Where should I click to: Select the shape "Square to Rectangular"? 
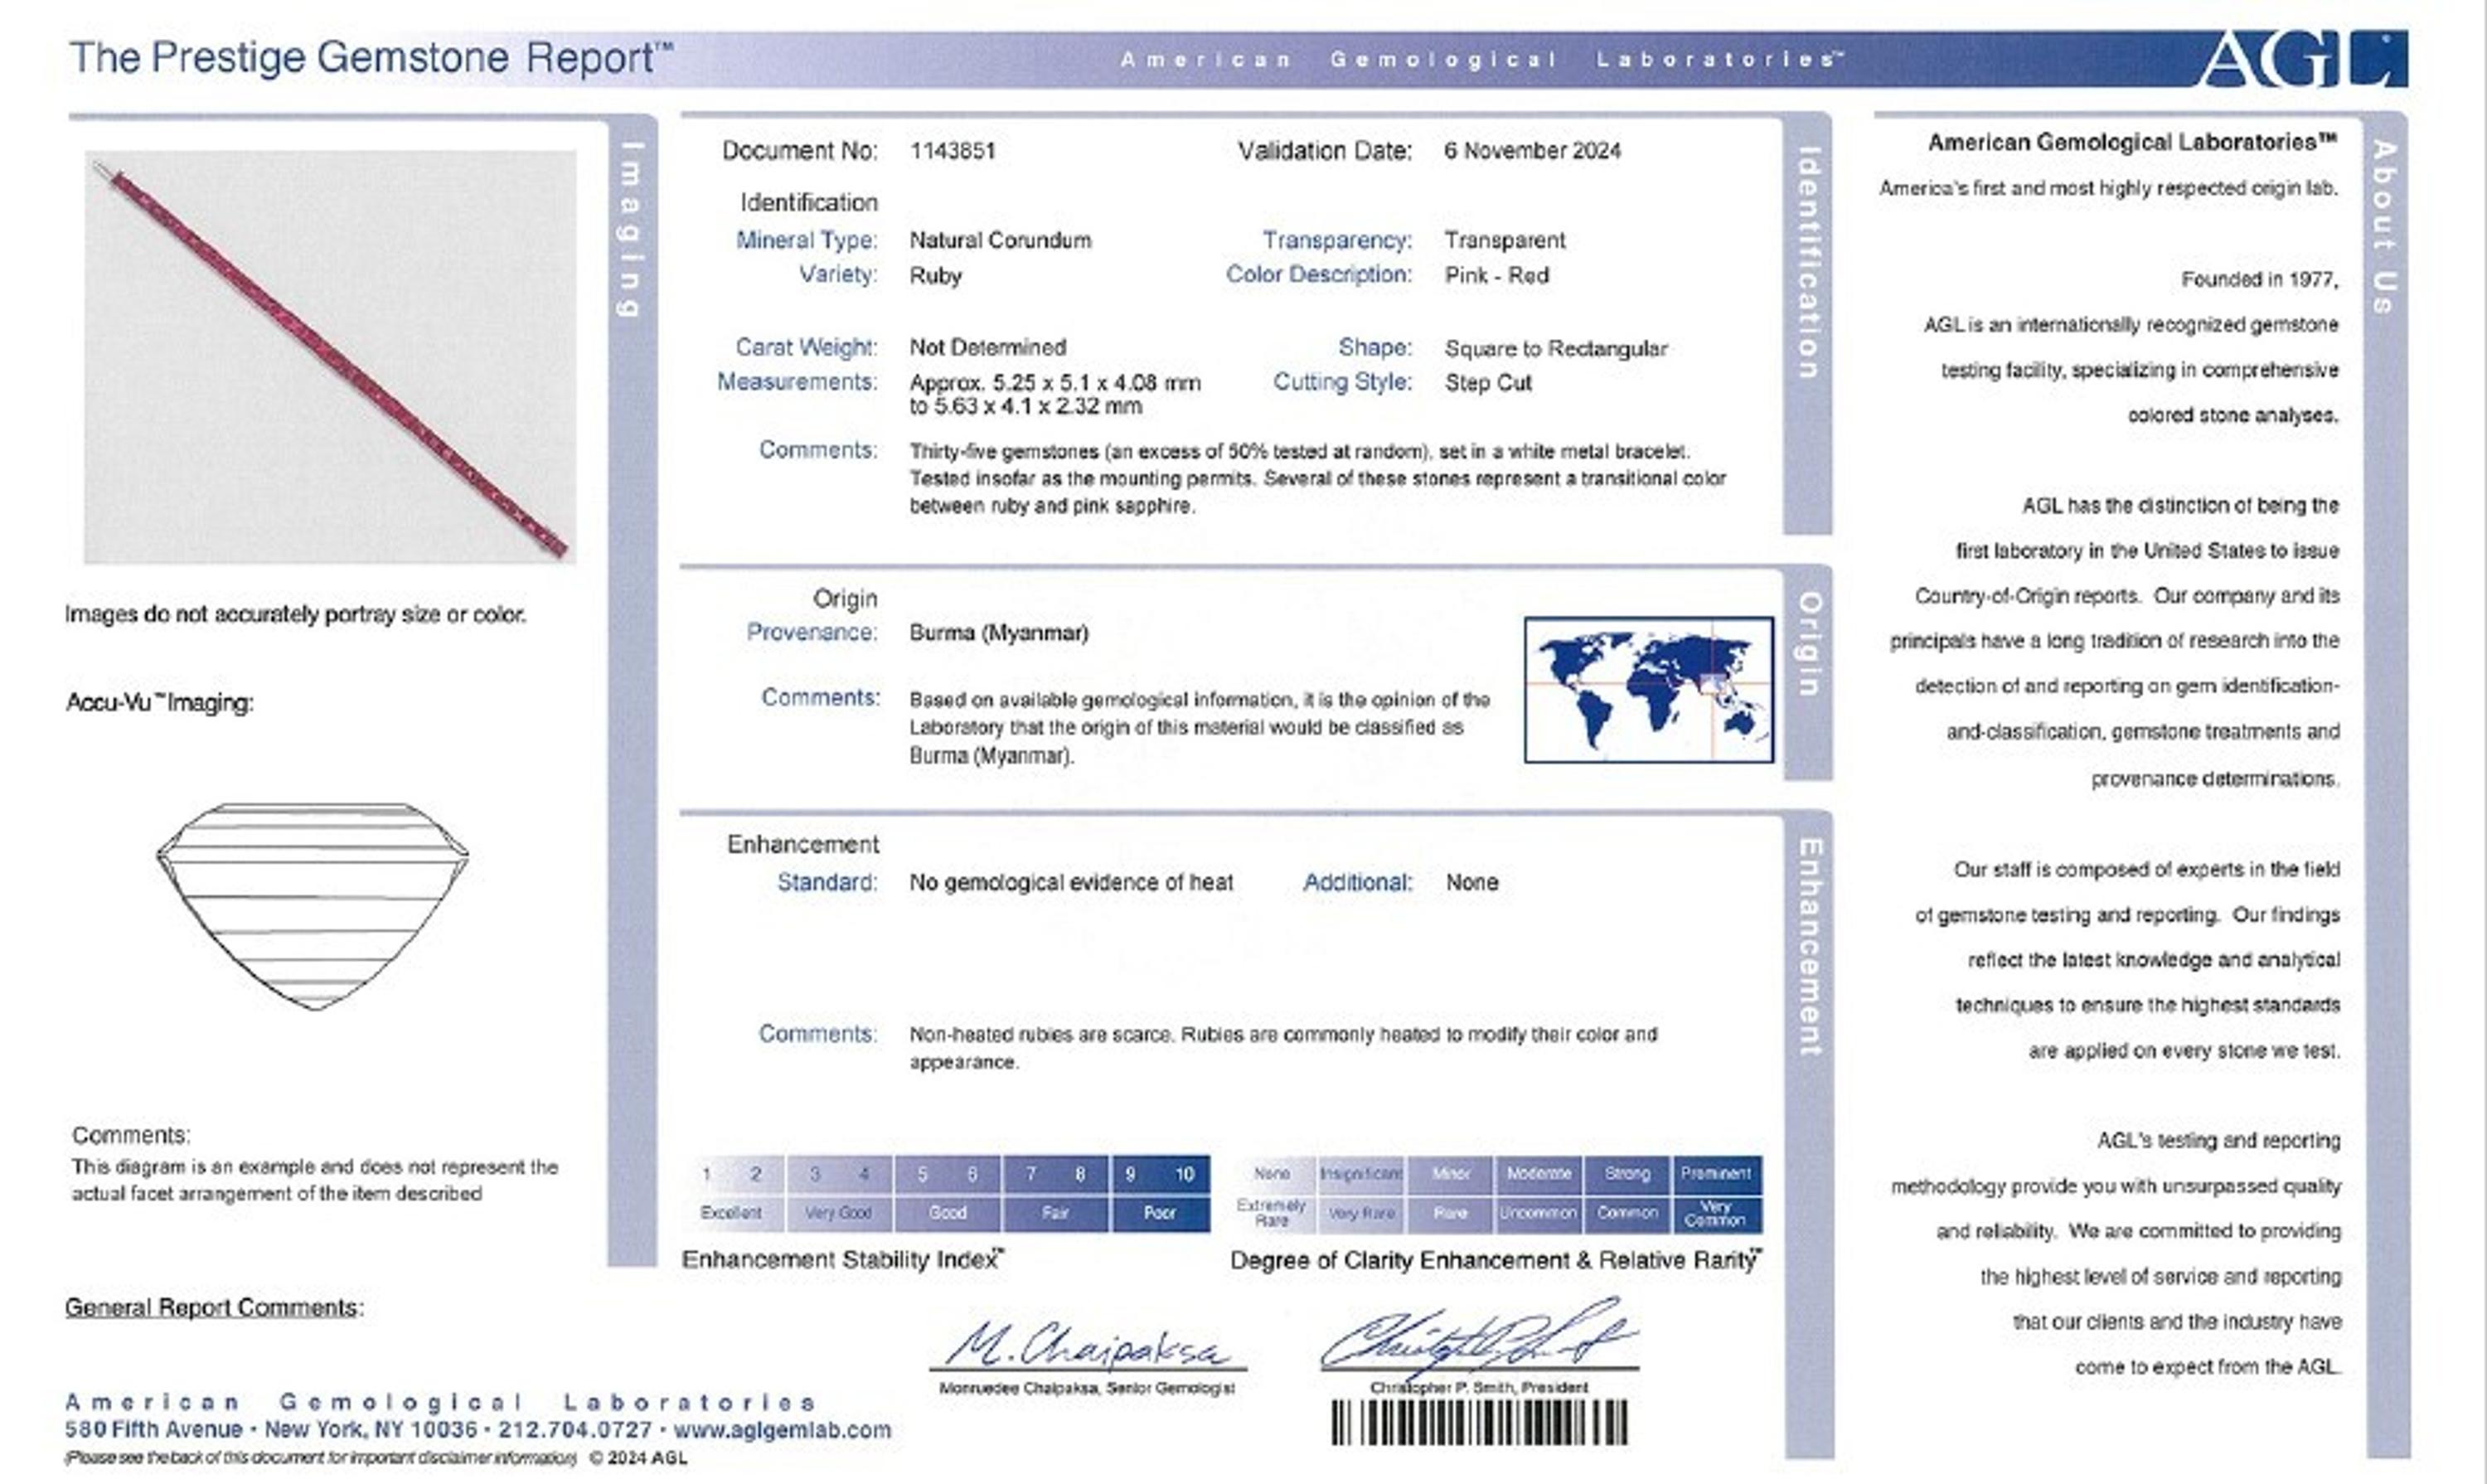1556,349
